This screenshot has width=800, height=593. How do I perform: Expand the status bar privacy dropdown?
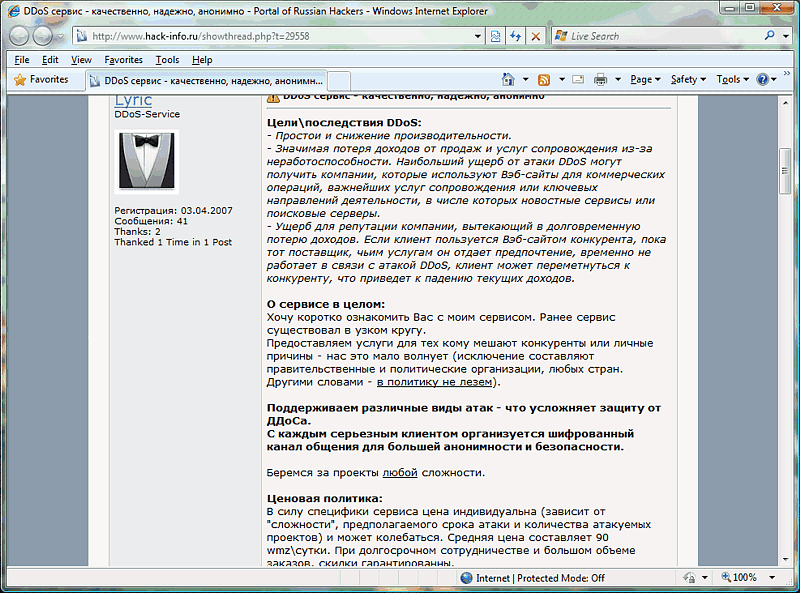click(705, 578)
